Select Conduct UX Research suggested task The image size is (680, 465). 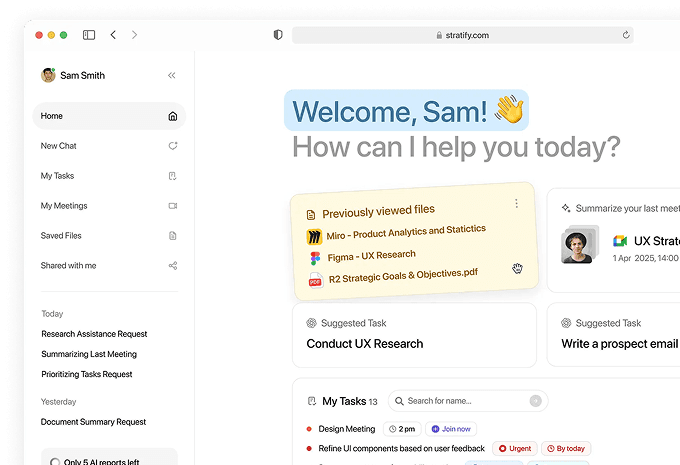365,344
